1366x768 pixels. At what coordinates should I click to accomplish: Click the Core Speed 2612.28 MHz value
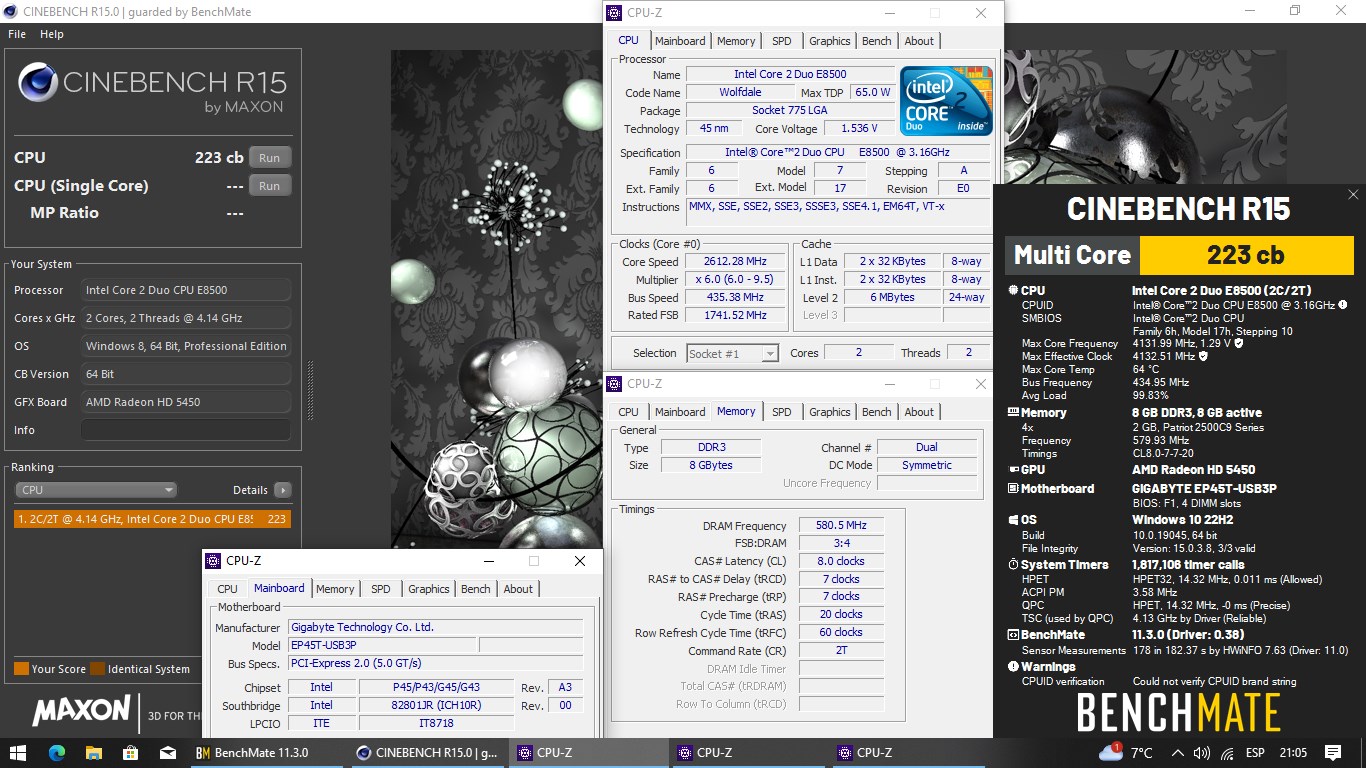[735, 262]
